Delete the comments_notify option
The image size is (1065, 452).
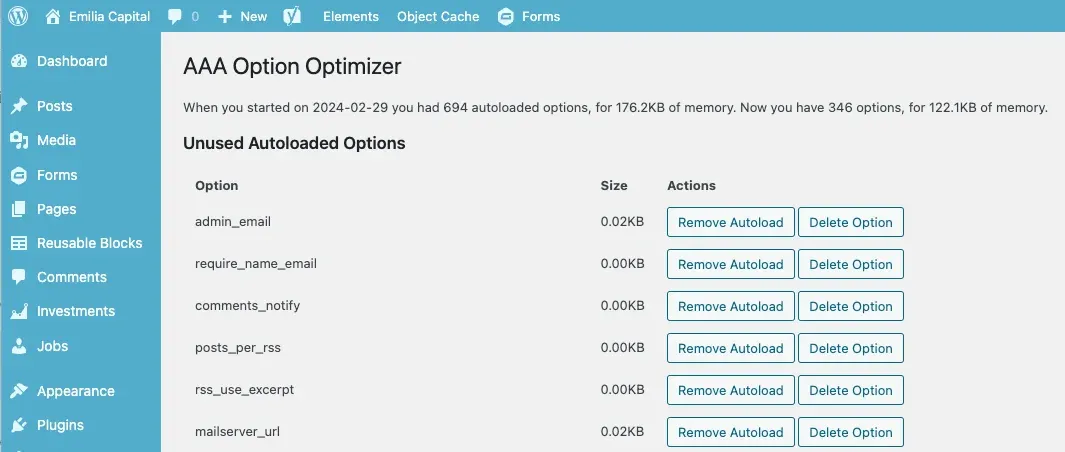850,307
